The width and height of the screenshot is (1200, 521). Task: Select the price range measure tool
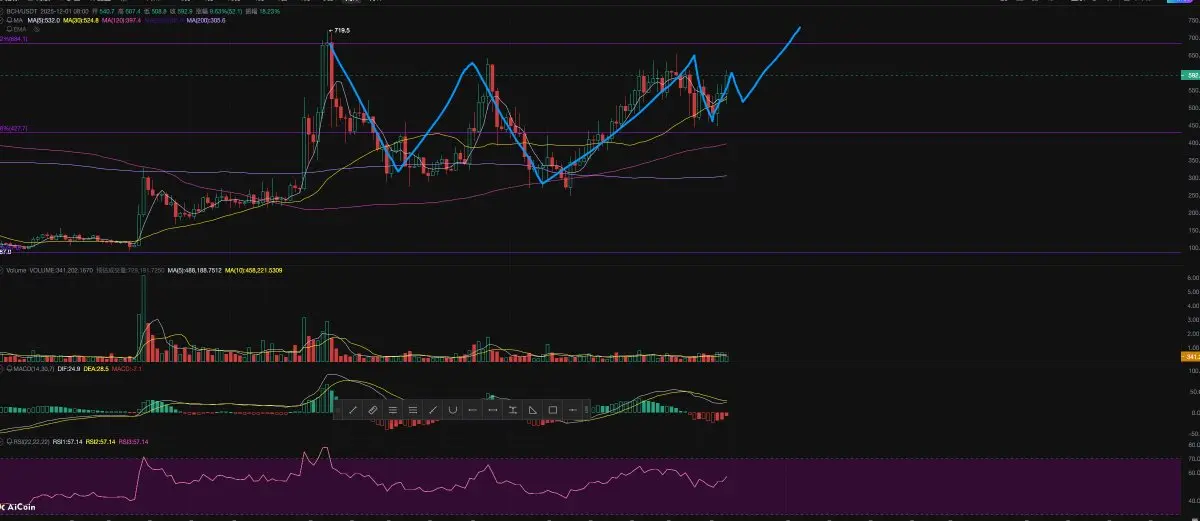point(513,410)
